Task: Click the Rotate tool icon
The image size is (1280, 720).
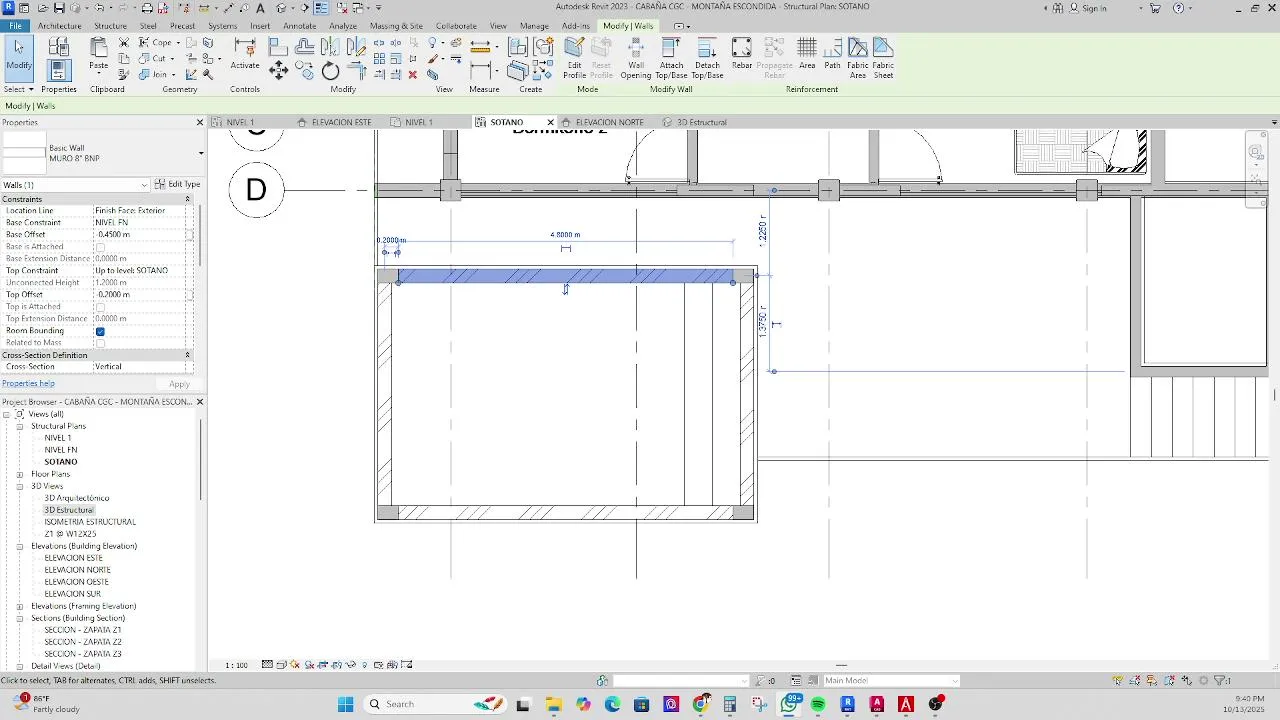Action: click(x=330, y=72)
